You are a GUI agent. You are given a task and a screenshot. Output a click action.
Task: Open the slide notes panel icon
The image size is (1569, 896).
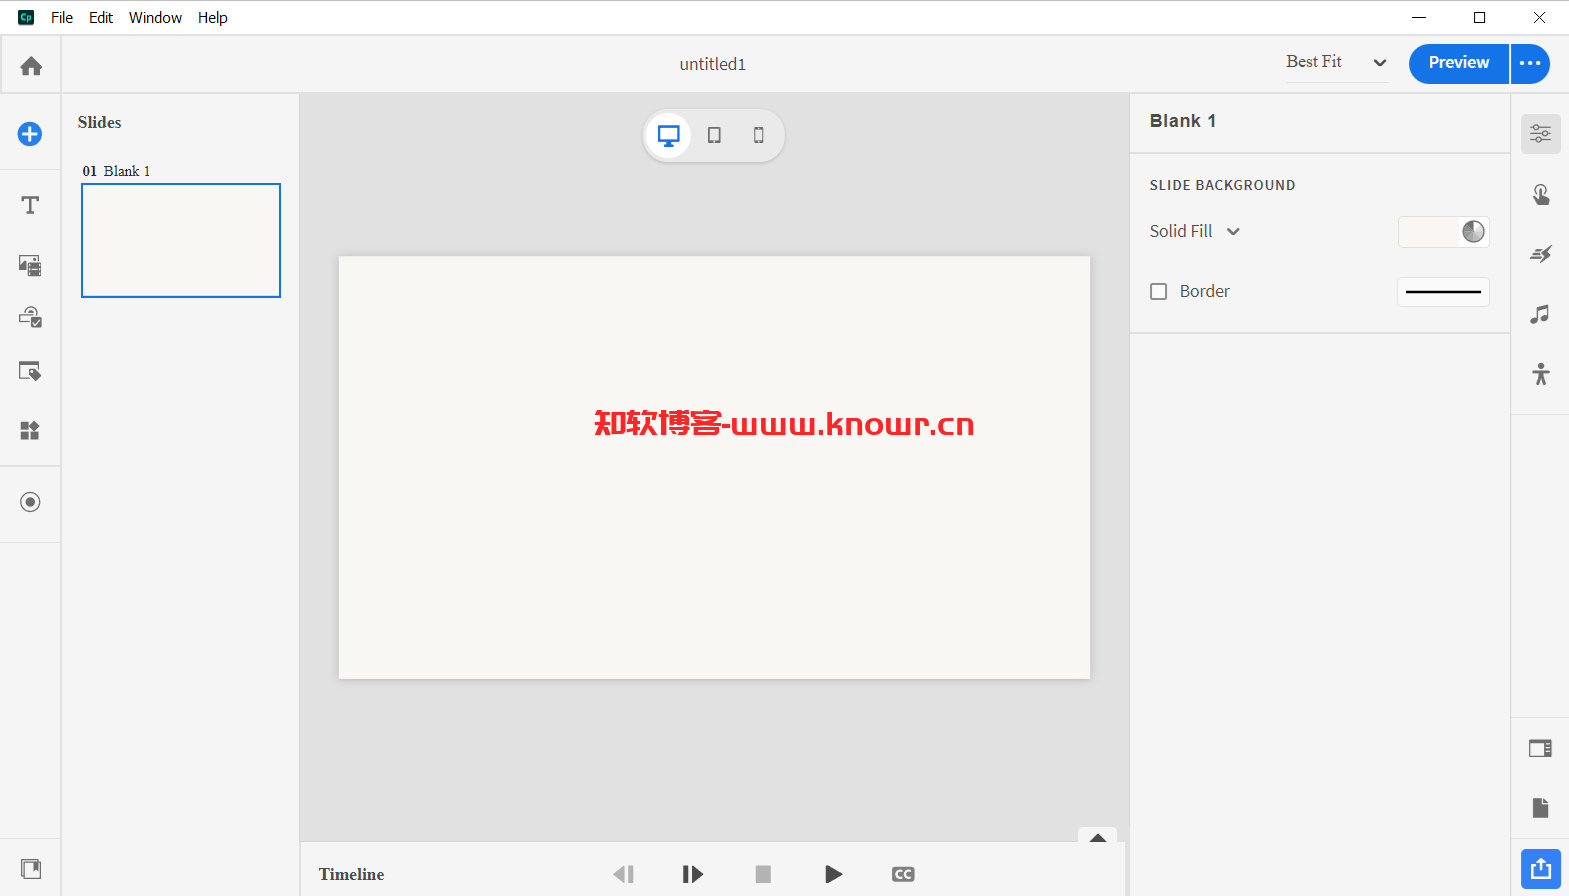1540,748
